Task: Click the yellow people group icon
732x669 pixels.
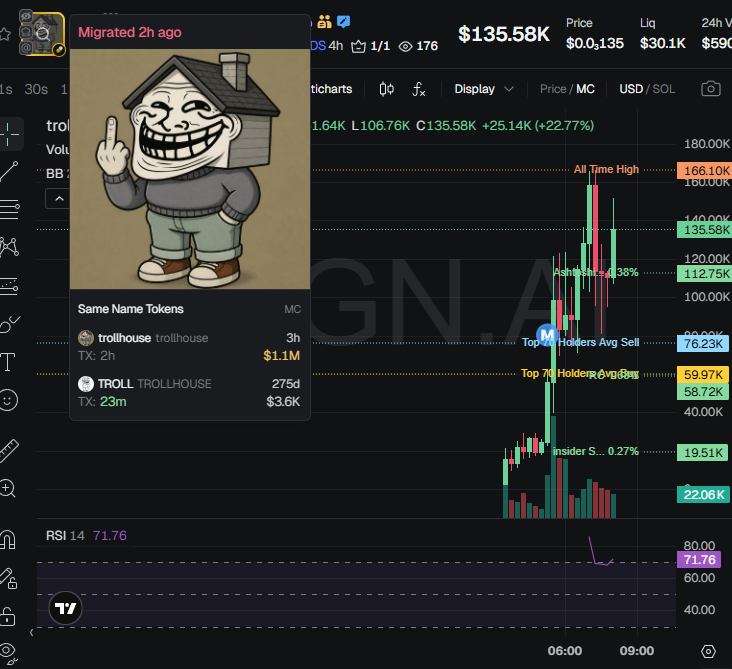Action: point(324,21)
